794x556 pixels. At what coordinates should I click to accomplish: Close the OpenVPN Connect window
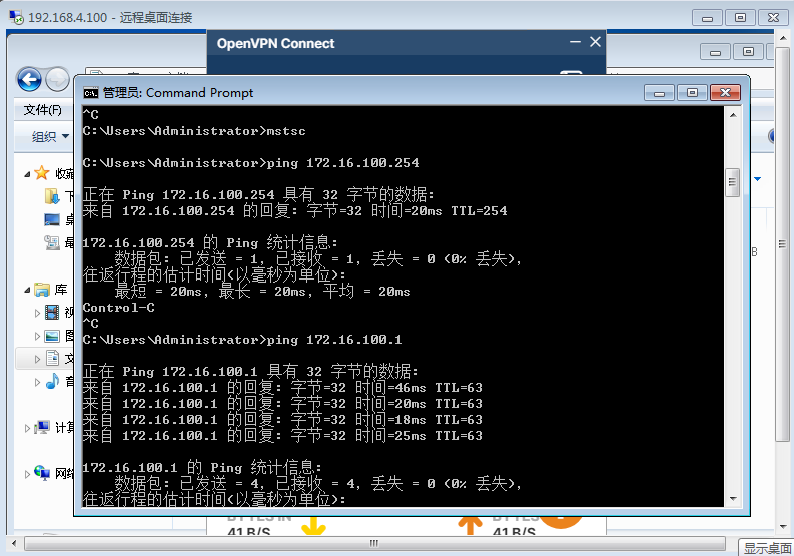tap(595, 42)
